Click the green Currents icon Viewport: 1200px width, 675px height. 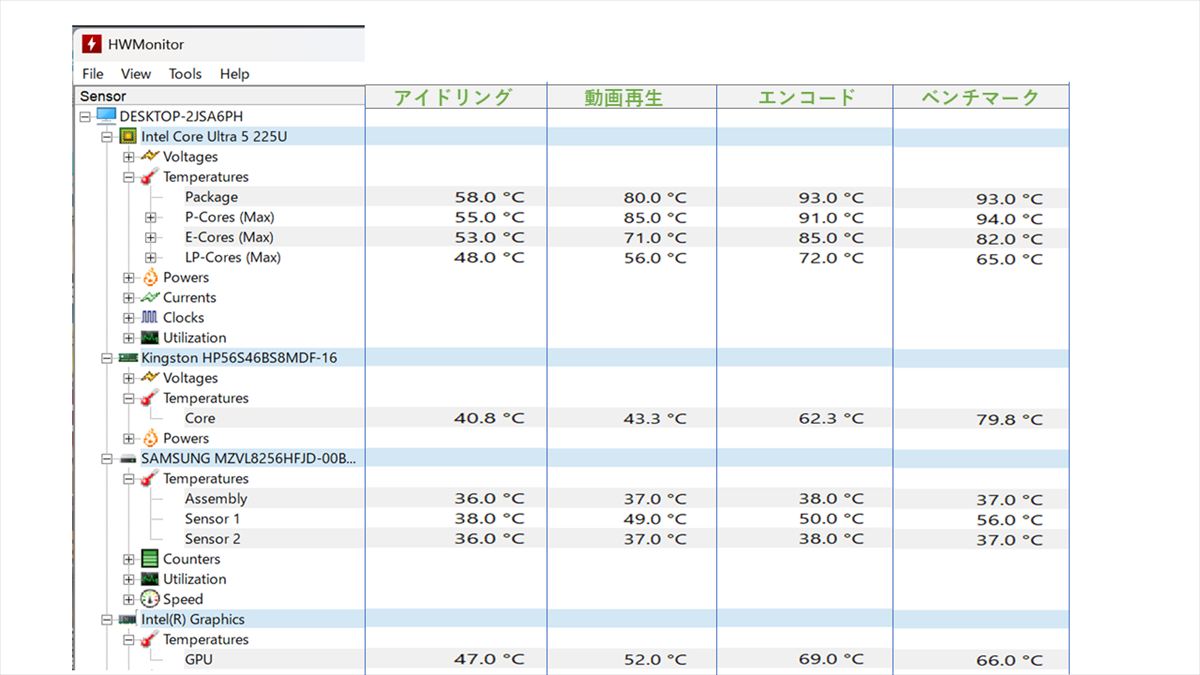tap(150, 297)
